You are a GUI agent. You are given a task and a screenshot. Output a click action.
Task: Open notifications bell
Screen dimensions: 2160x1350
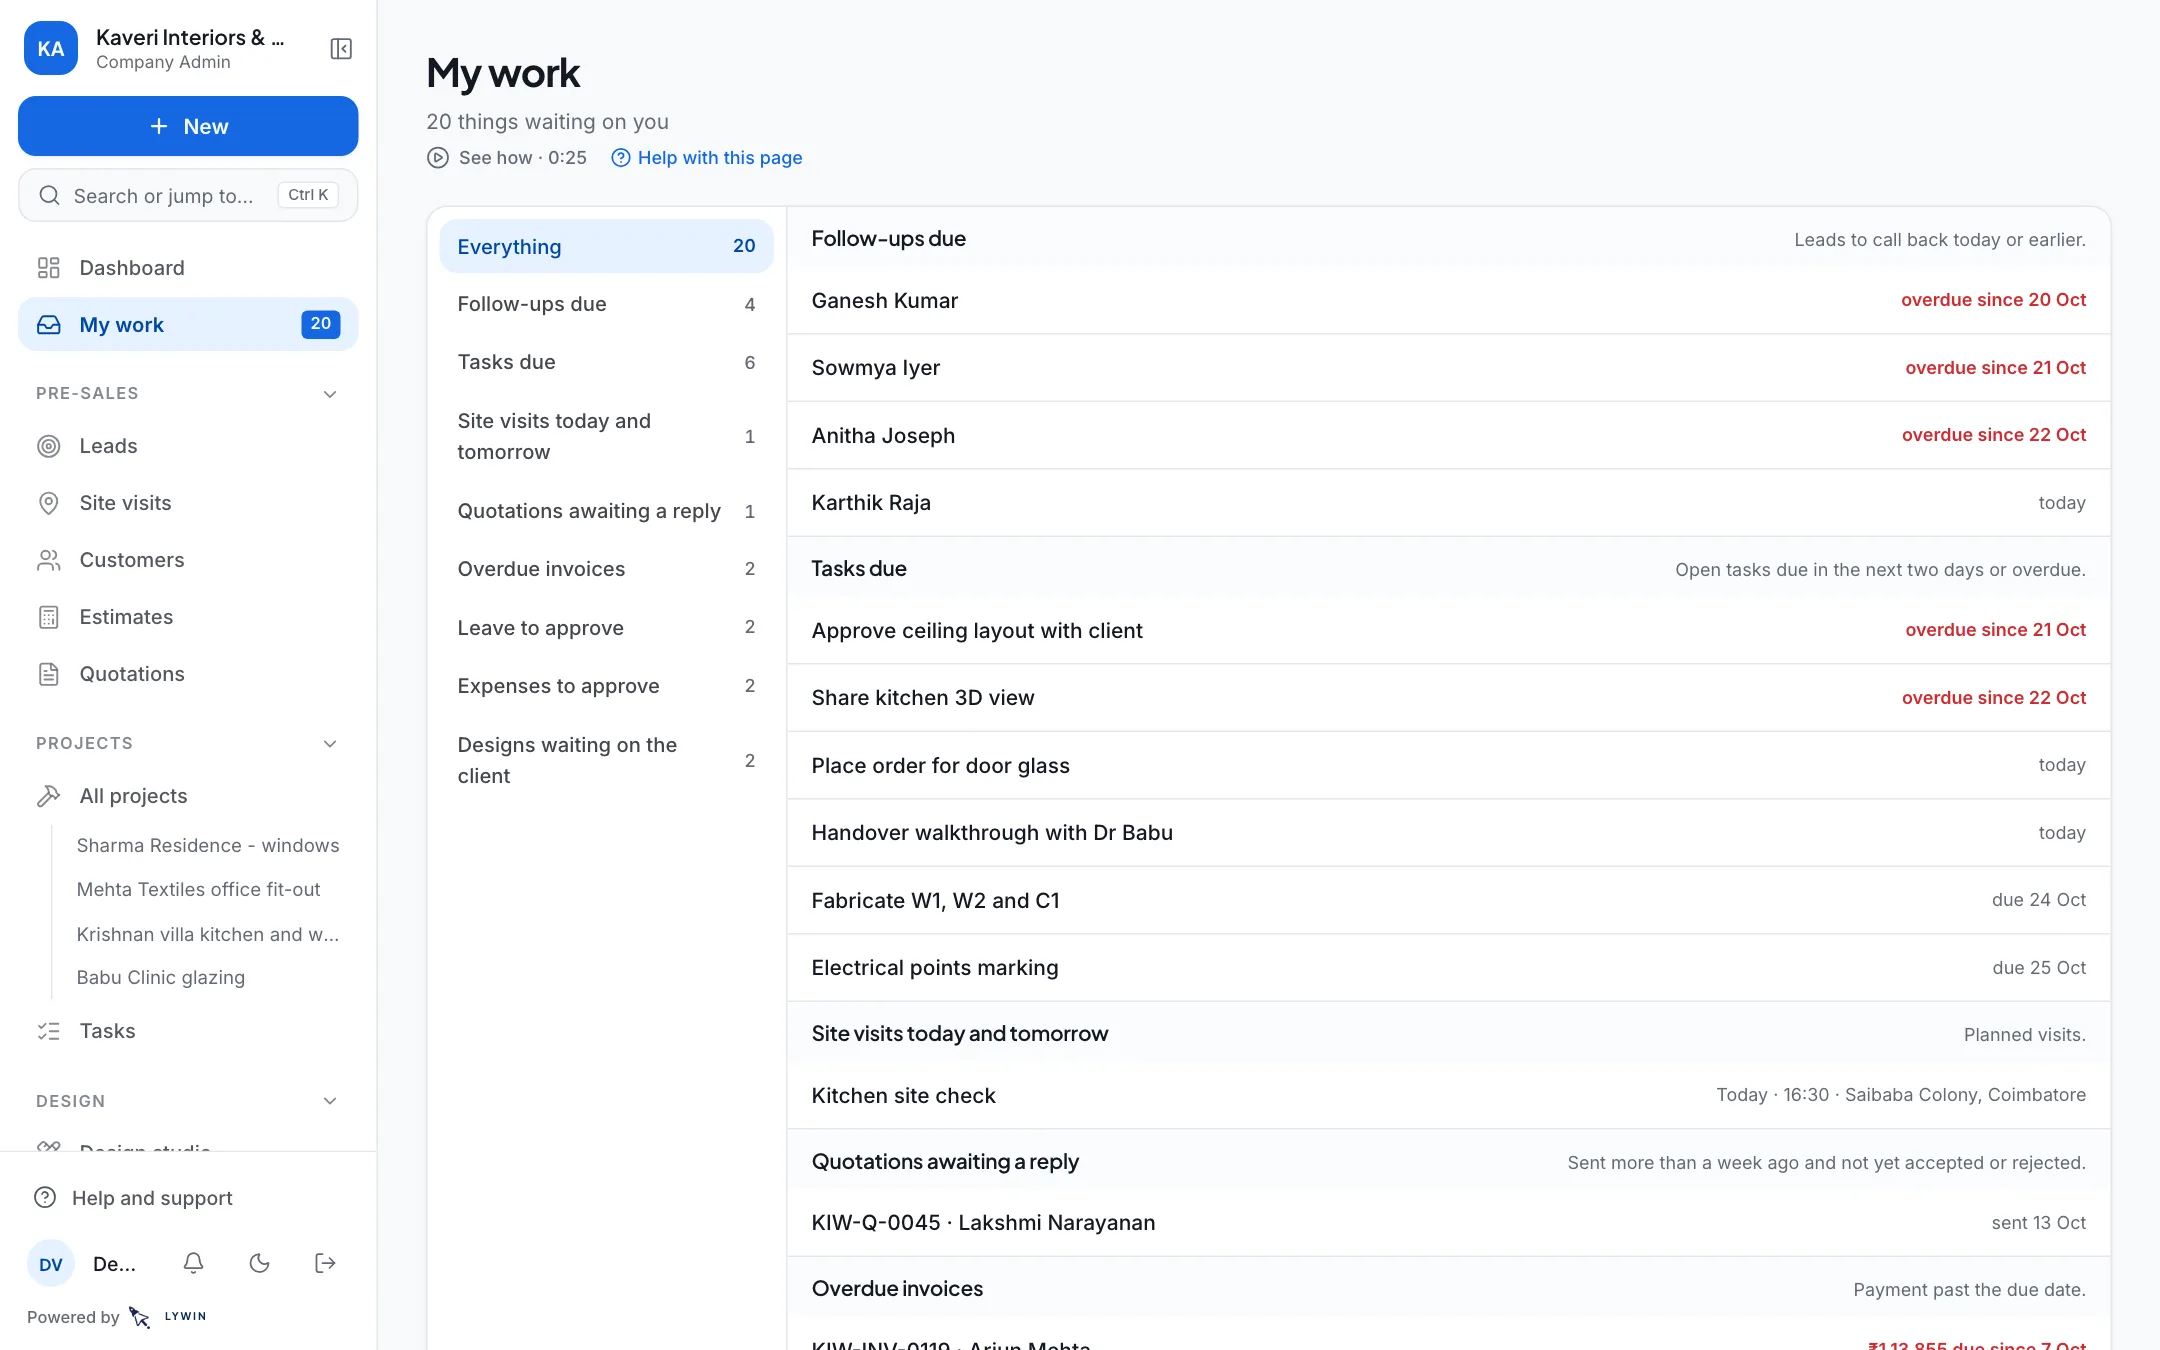click(194, 1263)
